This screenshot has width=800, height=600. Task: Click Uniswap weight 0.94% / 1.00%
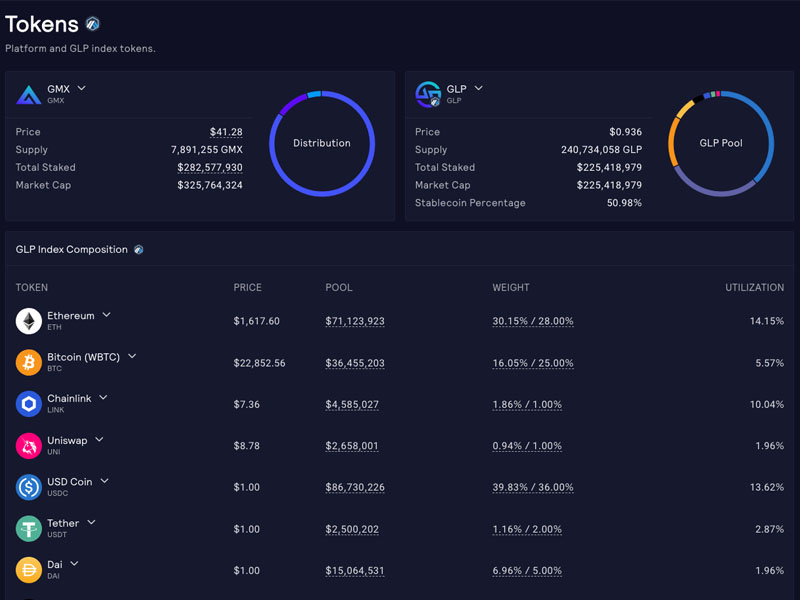click(x=527, y=446)
